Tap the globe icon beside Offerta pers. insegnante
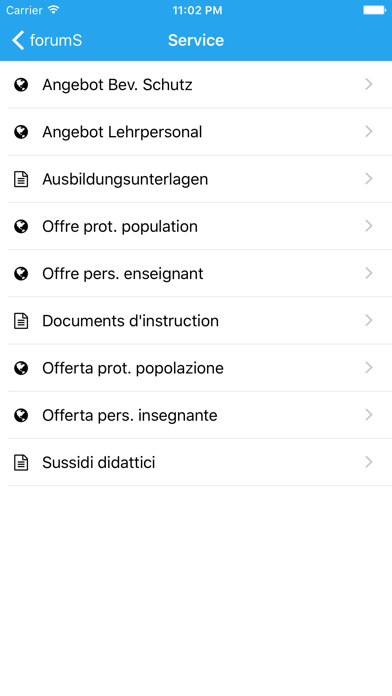This screenshot has width=392, height=696. (21, 415)
